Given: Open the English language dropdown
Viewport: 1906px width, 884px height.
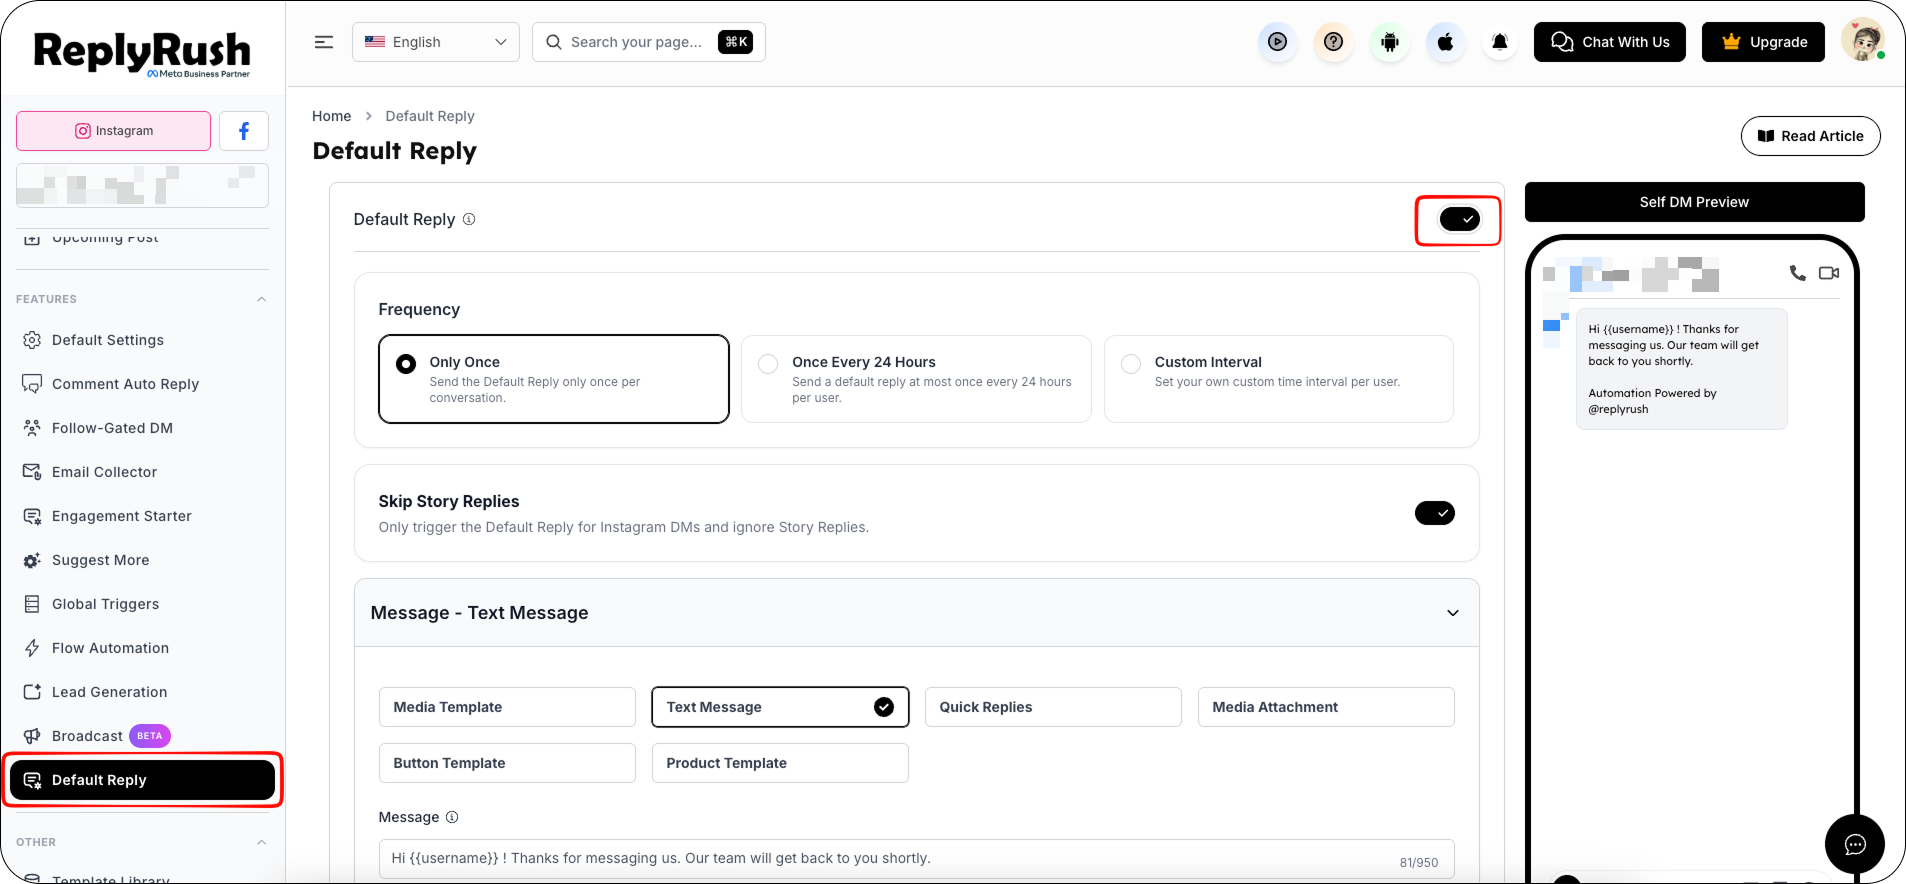Looking at the screenshot, I should click(x=436, y=42).
